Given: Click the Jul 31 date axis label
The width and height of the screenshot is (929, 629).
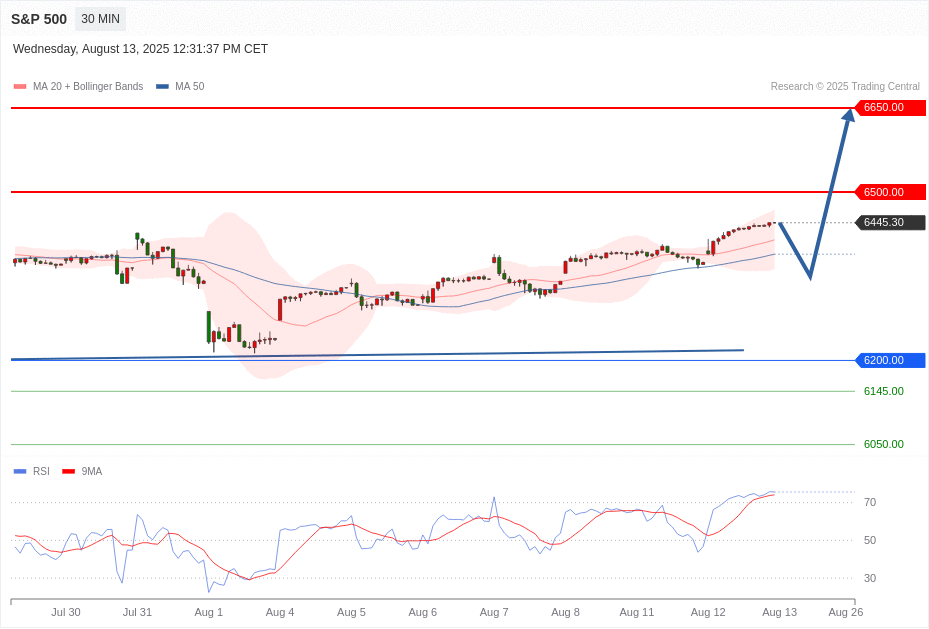Looking at the screenshot, I should 137,612.
